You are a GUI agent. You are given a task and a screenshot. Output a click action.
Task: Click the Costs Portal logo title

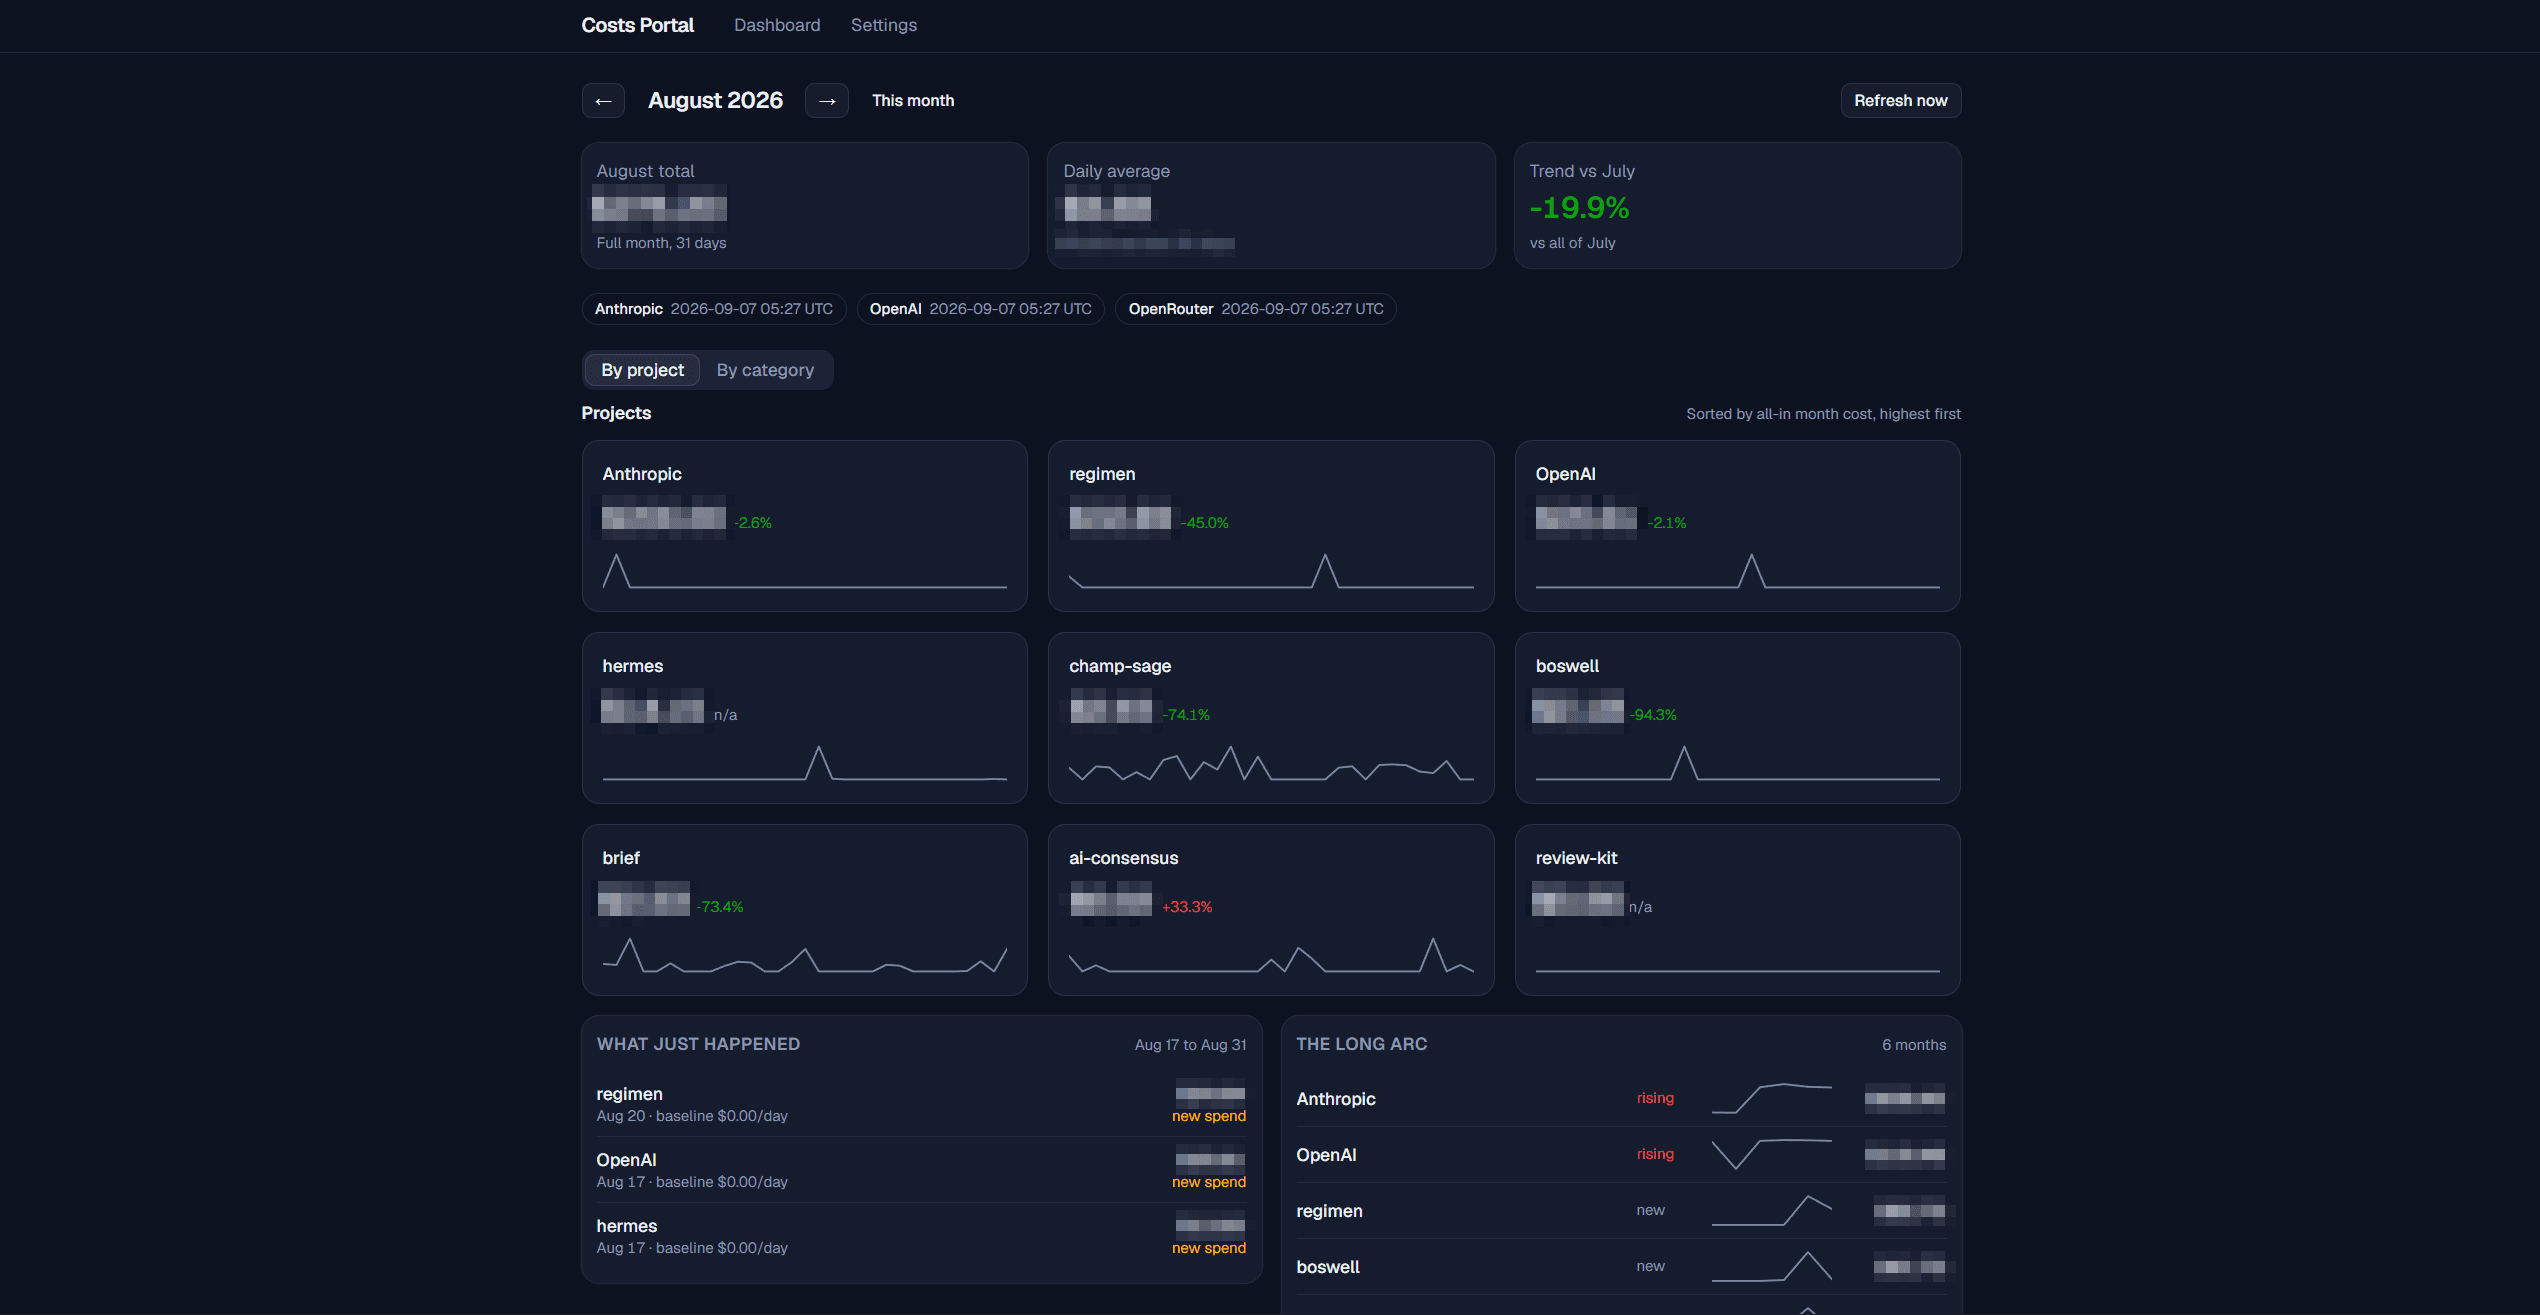tap(638, 25)
